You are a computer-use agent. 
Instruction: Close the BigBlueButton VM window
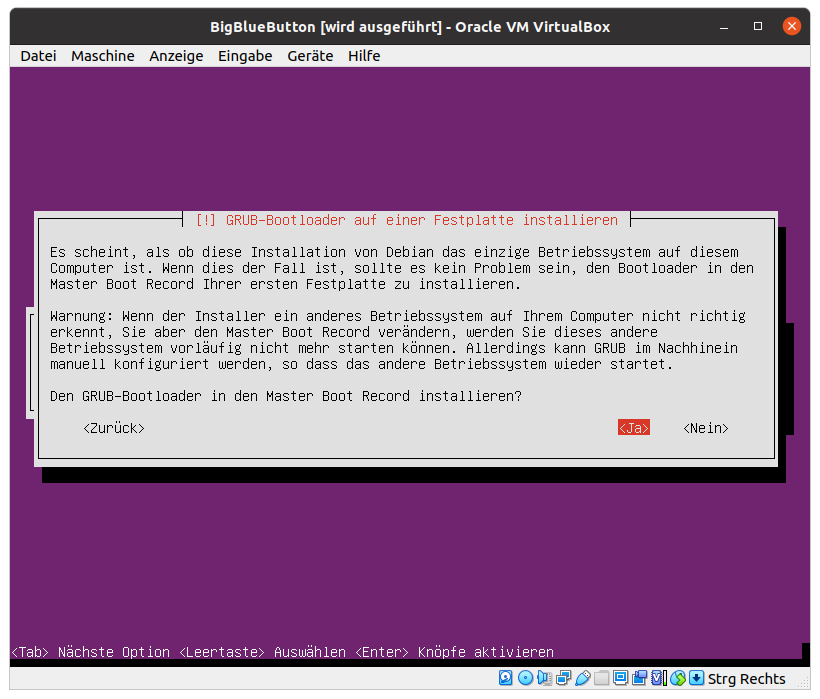(792, 26)
